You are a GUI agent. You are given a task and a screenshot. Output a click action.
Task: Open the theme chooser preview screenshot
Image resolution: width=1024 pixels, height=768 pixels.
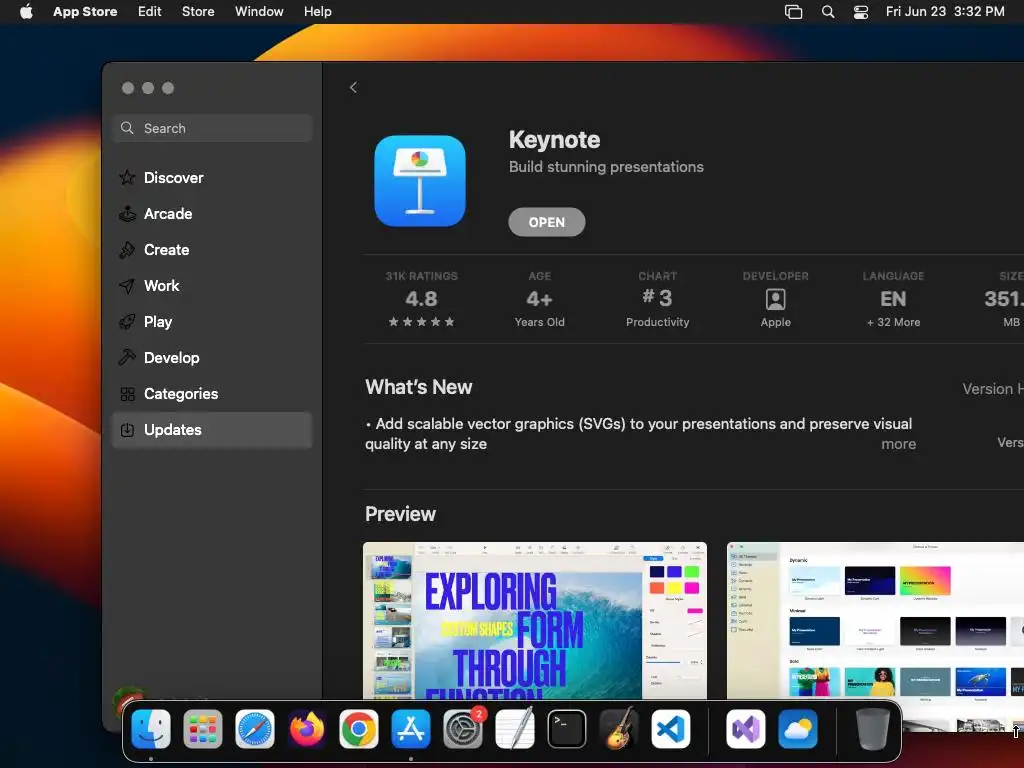point(875,620)
